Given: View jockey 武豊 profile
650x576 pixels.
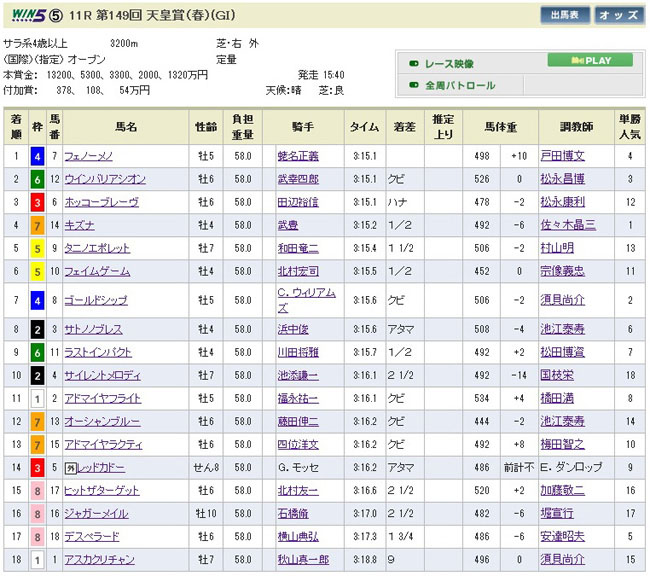Looking at the screenshot, I should pos(287,225).
